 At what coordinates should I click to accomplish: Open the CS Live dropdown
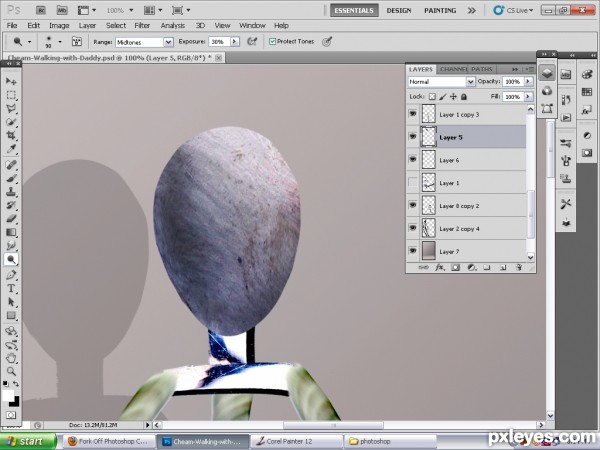click(x=513, y=10)
